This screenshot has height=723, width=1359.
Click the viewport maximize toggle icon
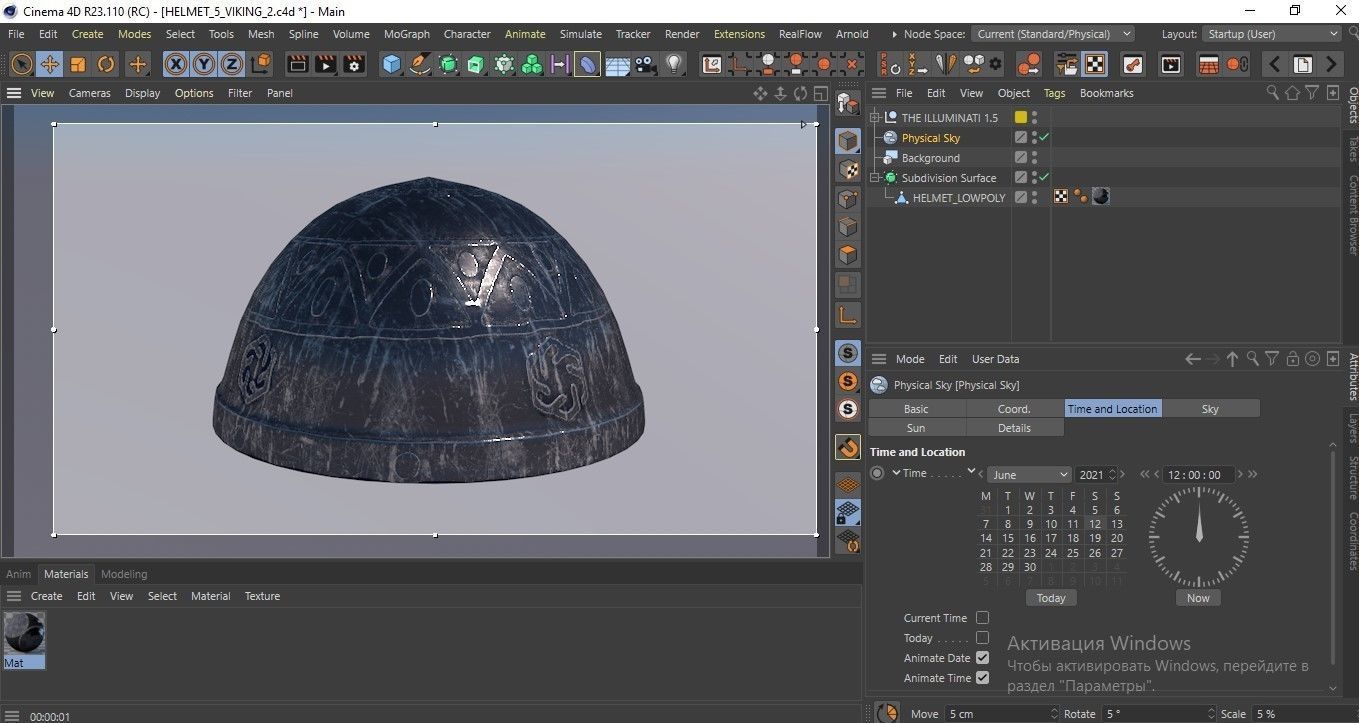point(820,93)
